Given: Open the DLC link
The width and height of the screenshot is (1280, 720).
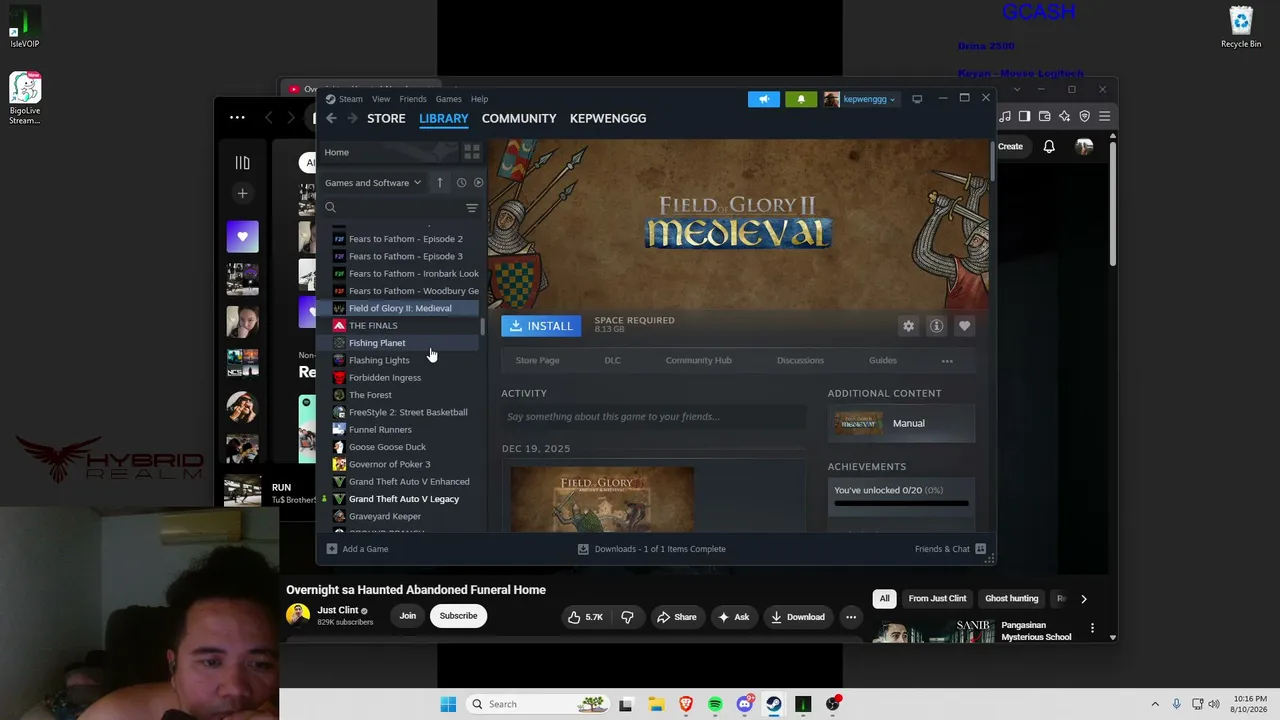Looking at the screenshot, I should click(612, 361).
